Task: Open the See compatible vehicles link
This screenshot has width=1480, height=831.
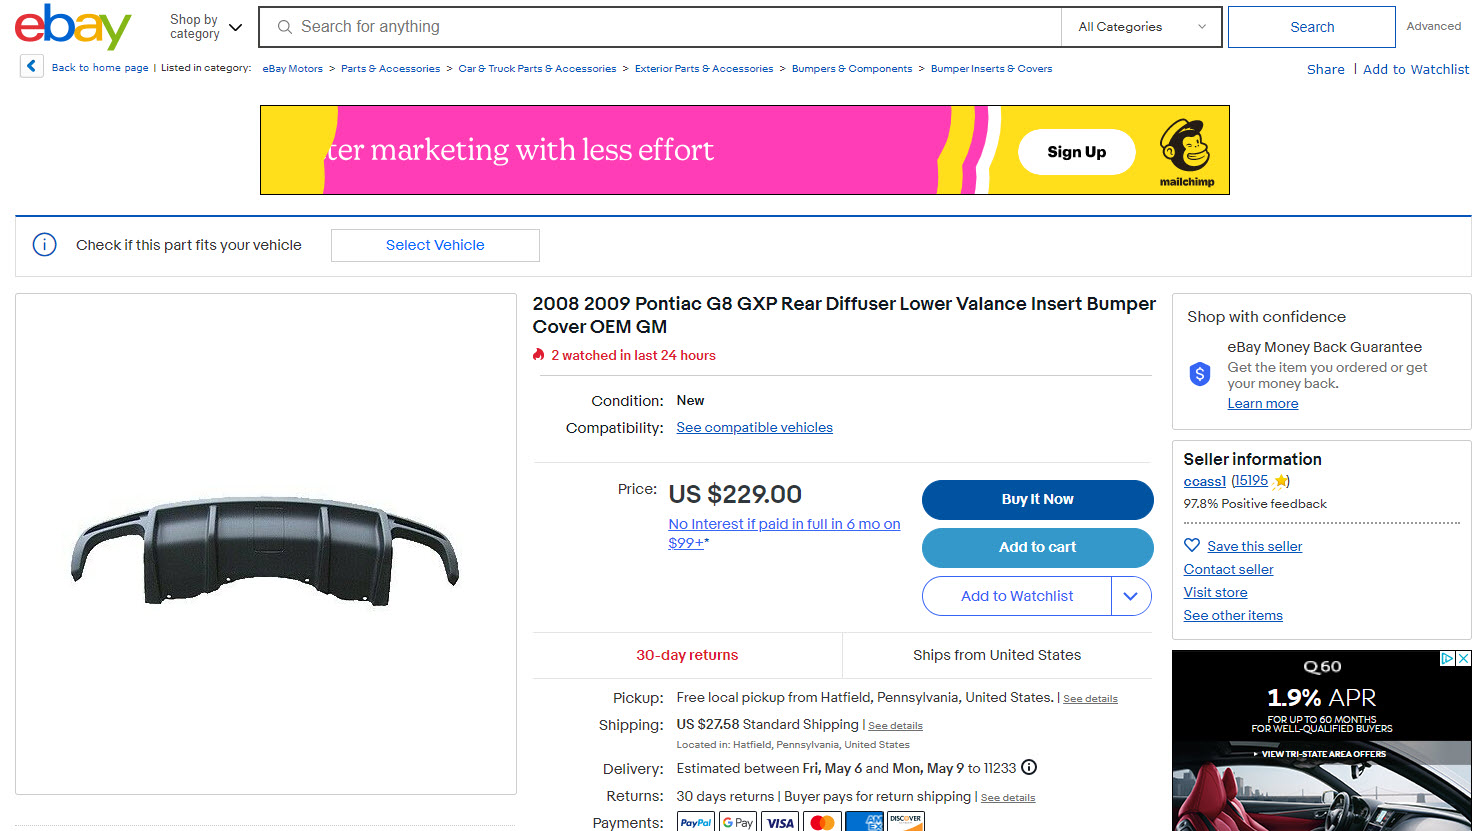Action: (x=754, y=427)
